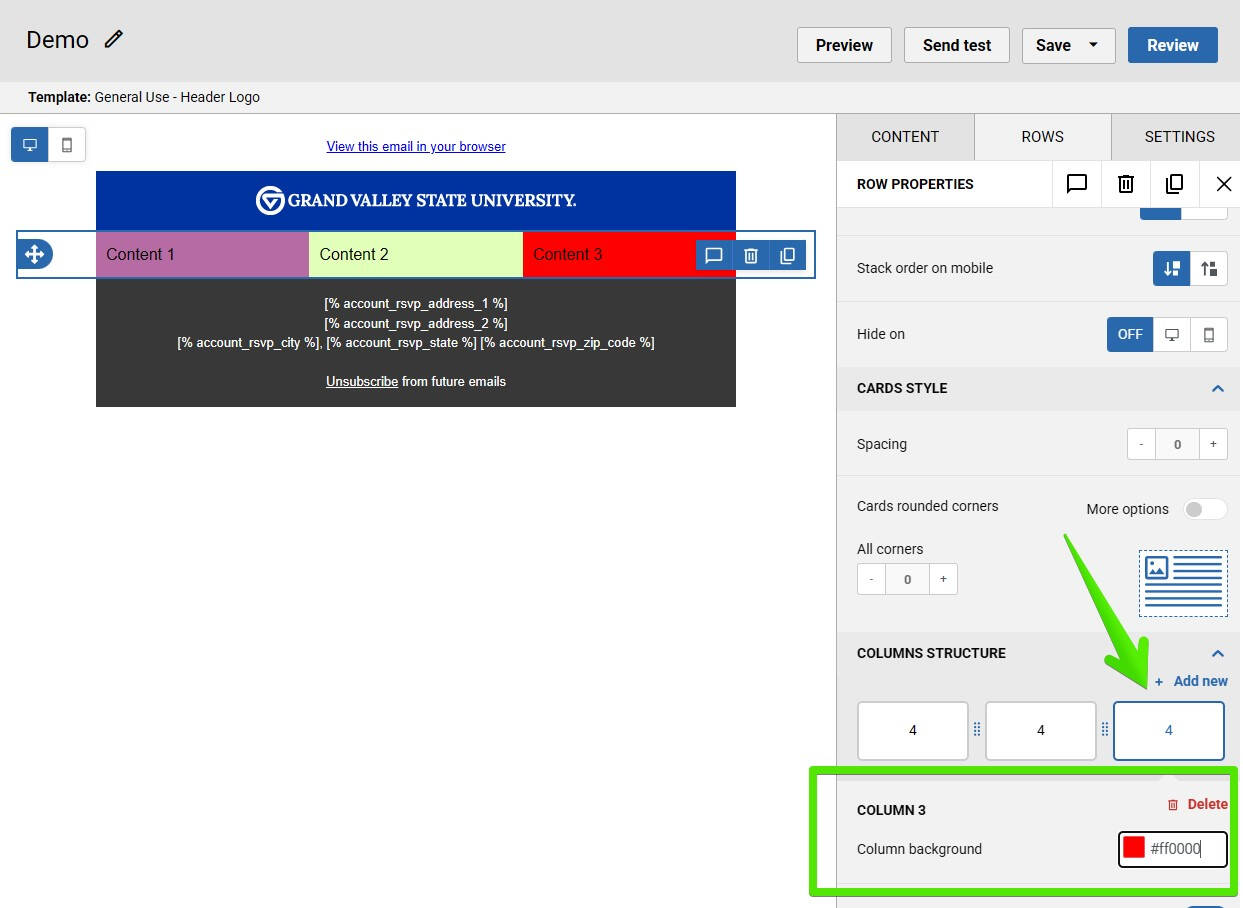Click the pencil to rename the Demo email

tap(113, 39)
